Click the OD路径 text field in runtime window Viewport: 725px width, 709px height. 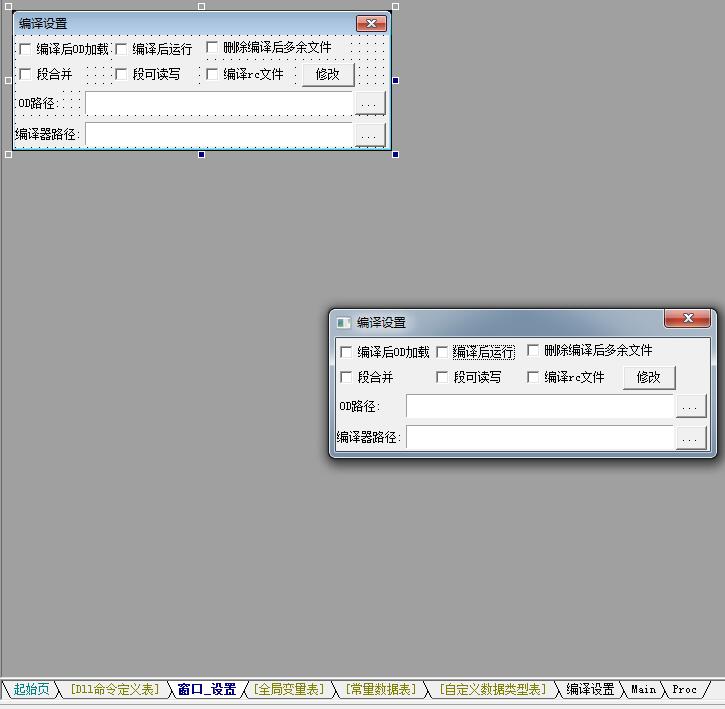pos(540,407)
